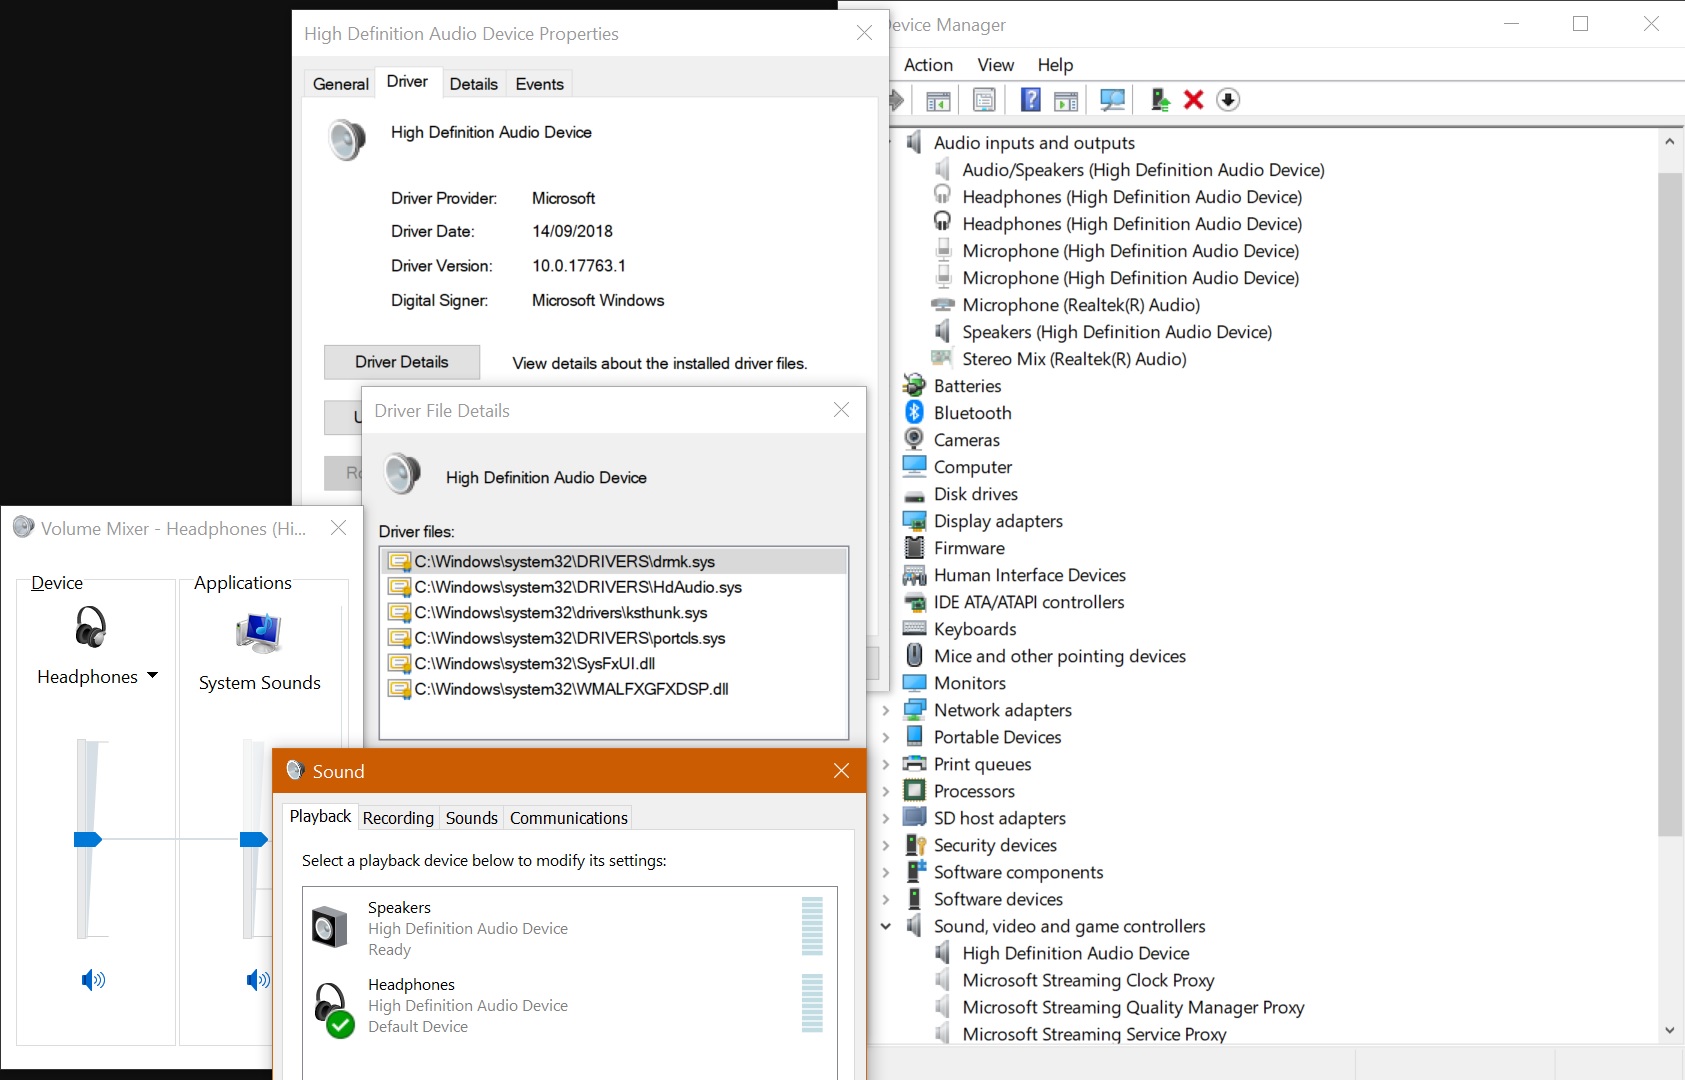Expand the Network adapters node

click(x=886, y=710)
